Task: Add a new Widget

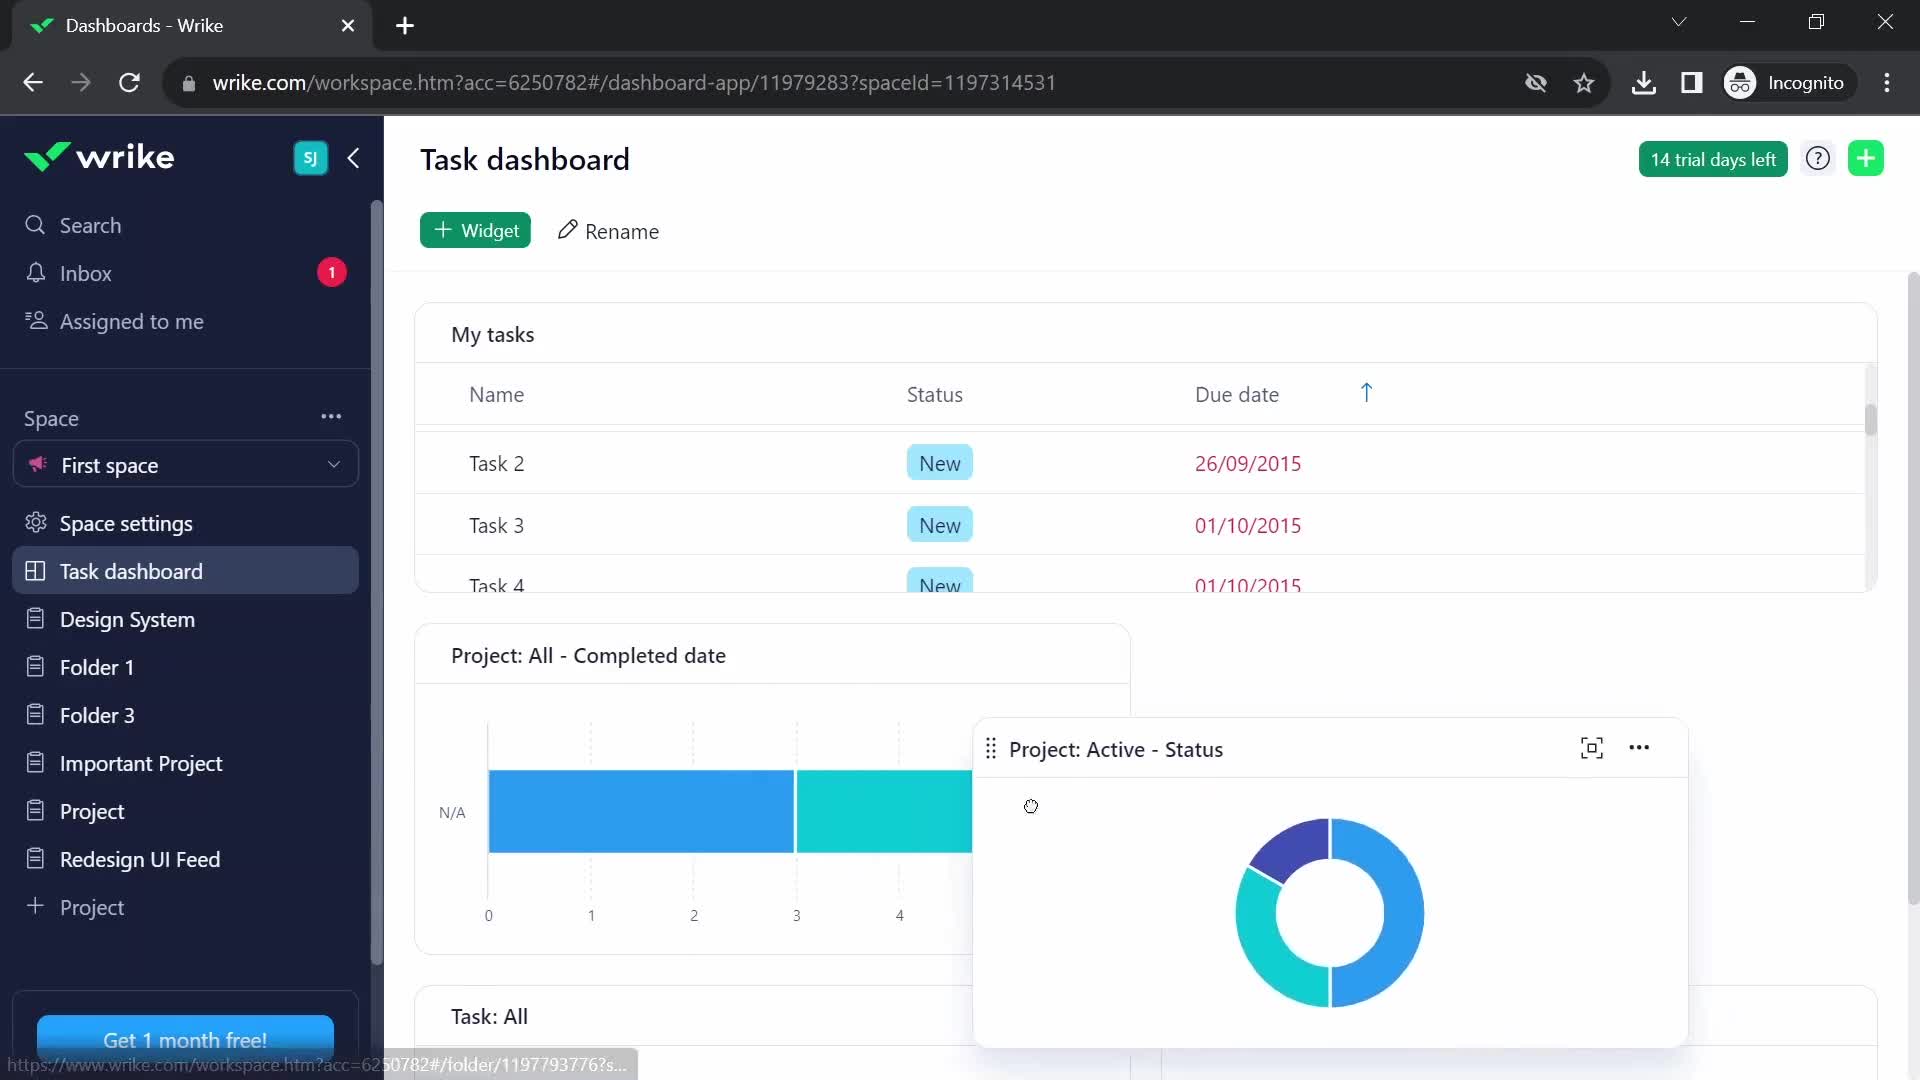Action: click(x=475, y=230)
